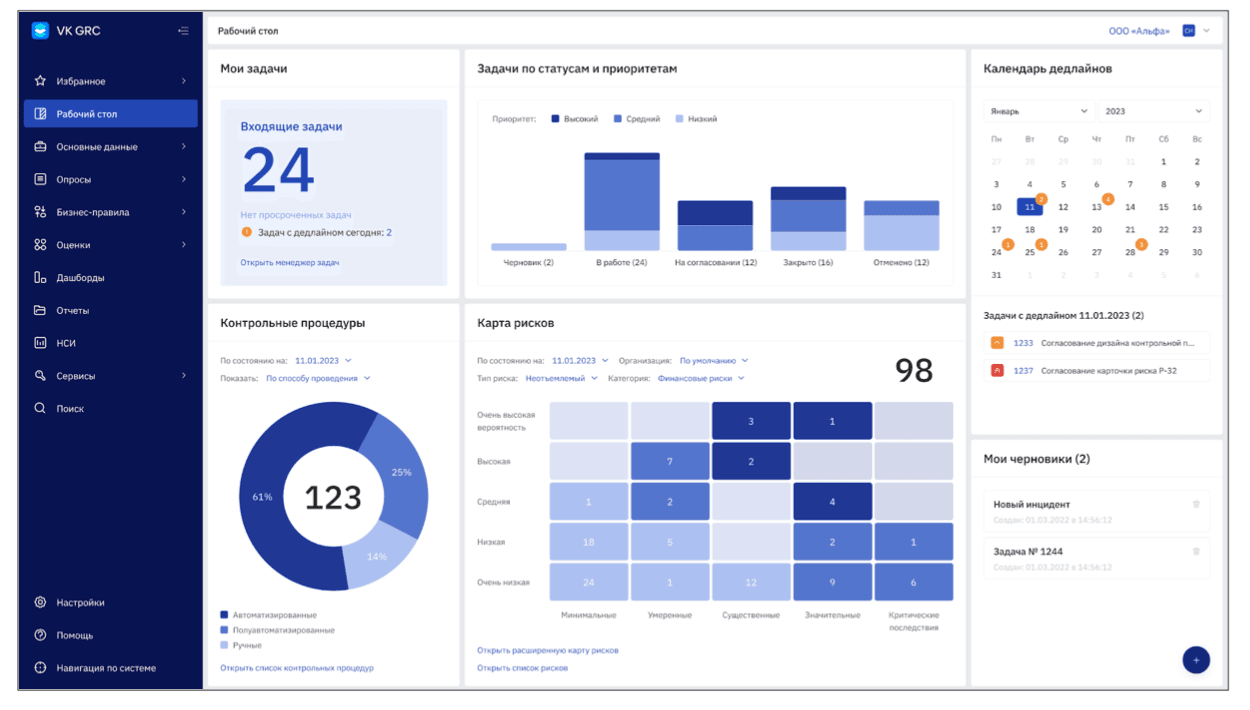The image size is (1250, 710).
Task: Open Reports via the folder icon
Action: click(40, 311)
